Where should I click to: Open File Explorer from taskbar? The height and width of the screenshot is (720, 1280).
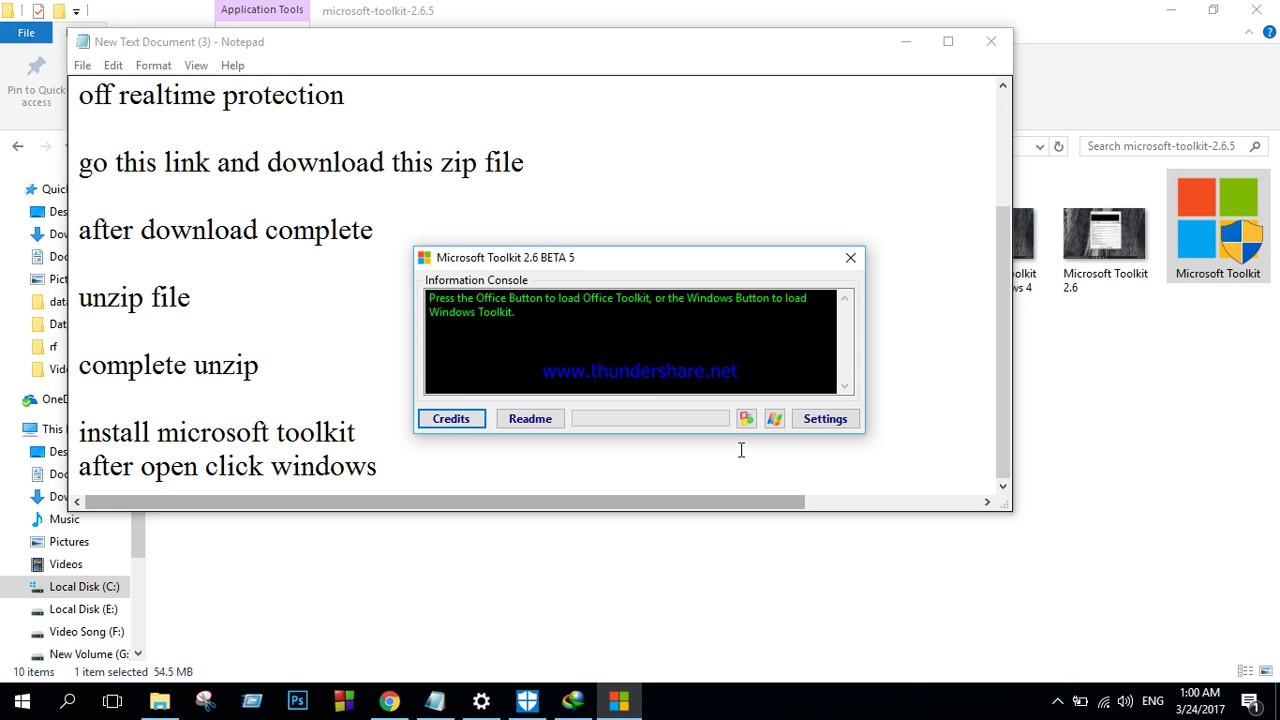tap(160, 701)
